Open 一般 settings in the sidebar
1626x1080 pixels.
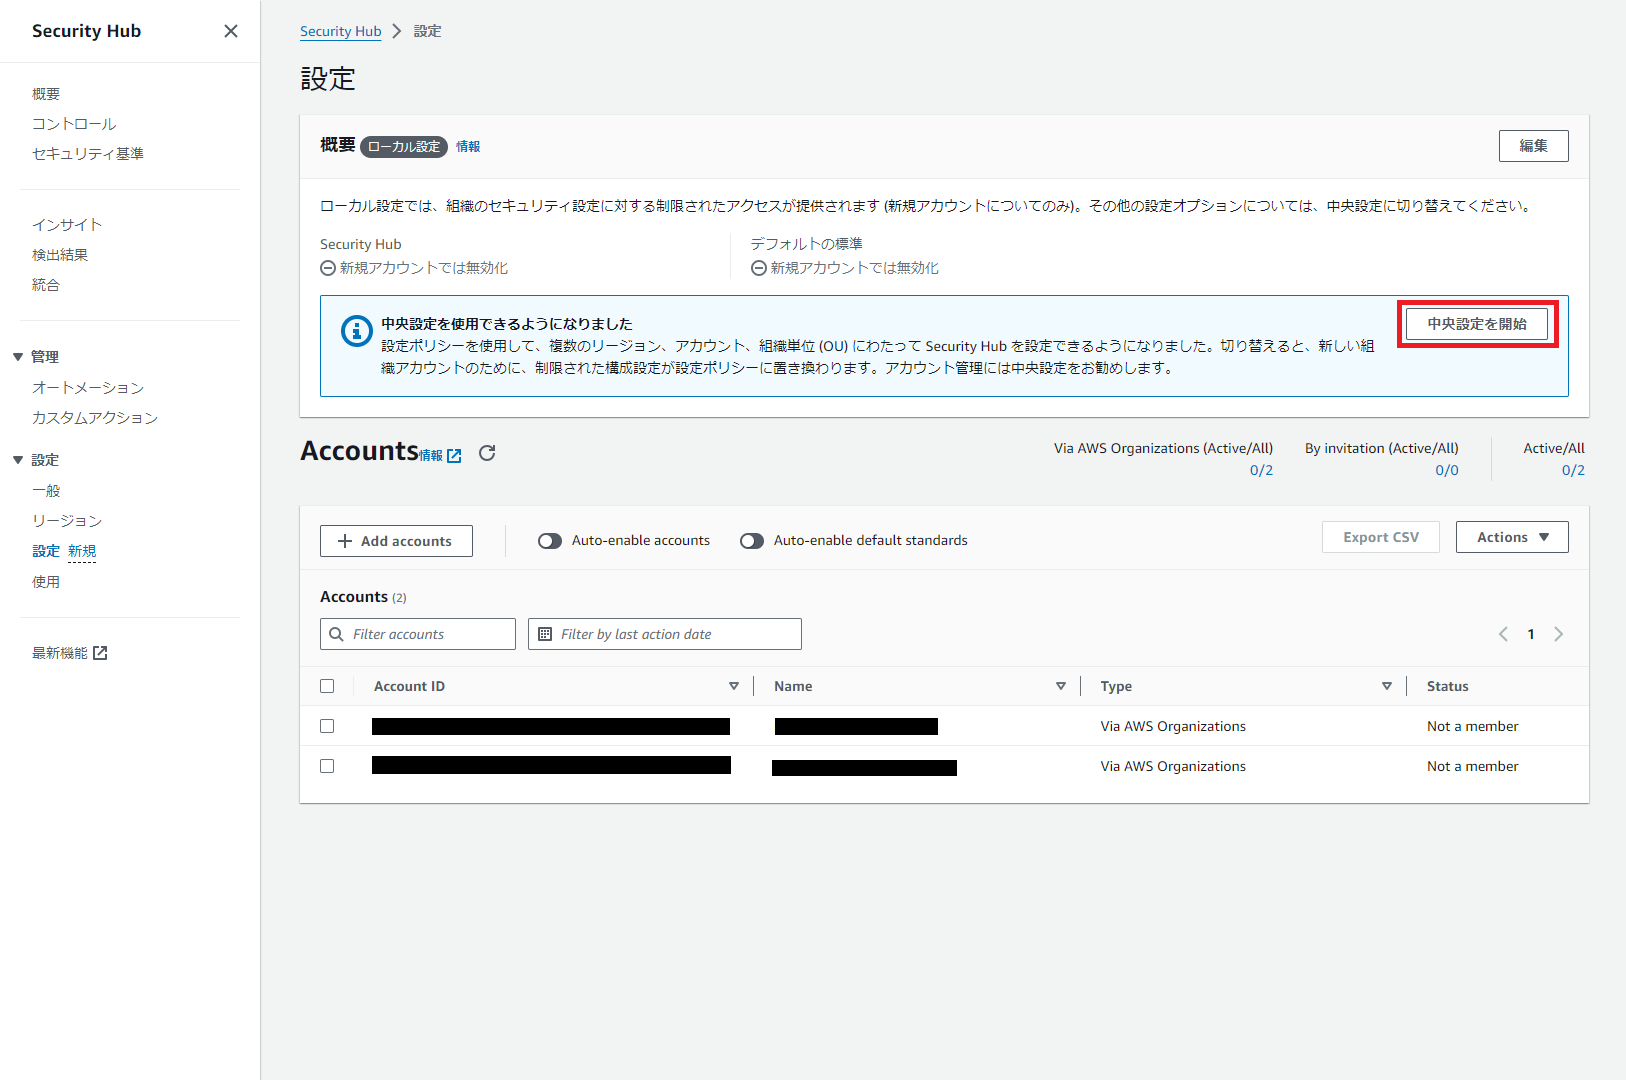coord(46,491)
